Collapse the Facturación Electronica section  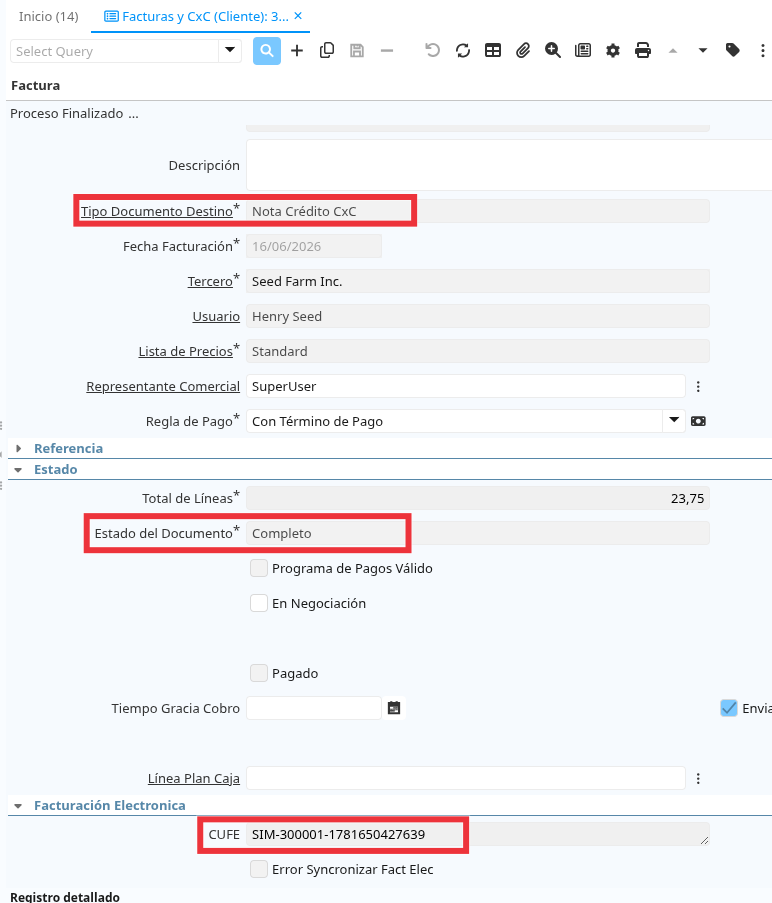[18, 806]
